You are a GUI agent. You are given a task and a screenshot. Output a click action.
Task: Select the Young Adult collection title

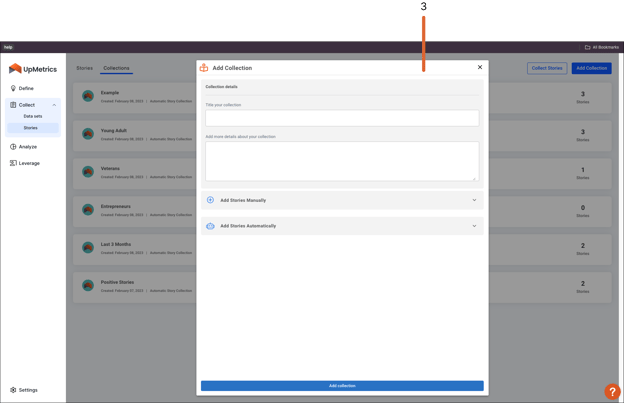click(x=114, y=130)
